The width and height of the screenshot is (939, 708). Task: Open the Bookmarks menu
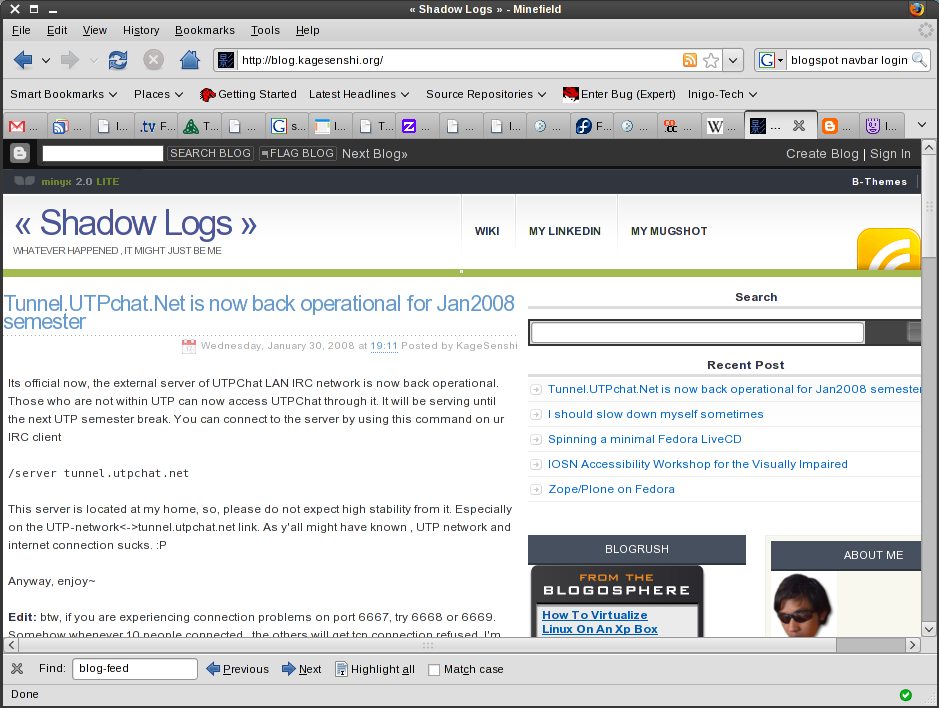(205, 30)
